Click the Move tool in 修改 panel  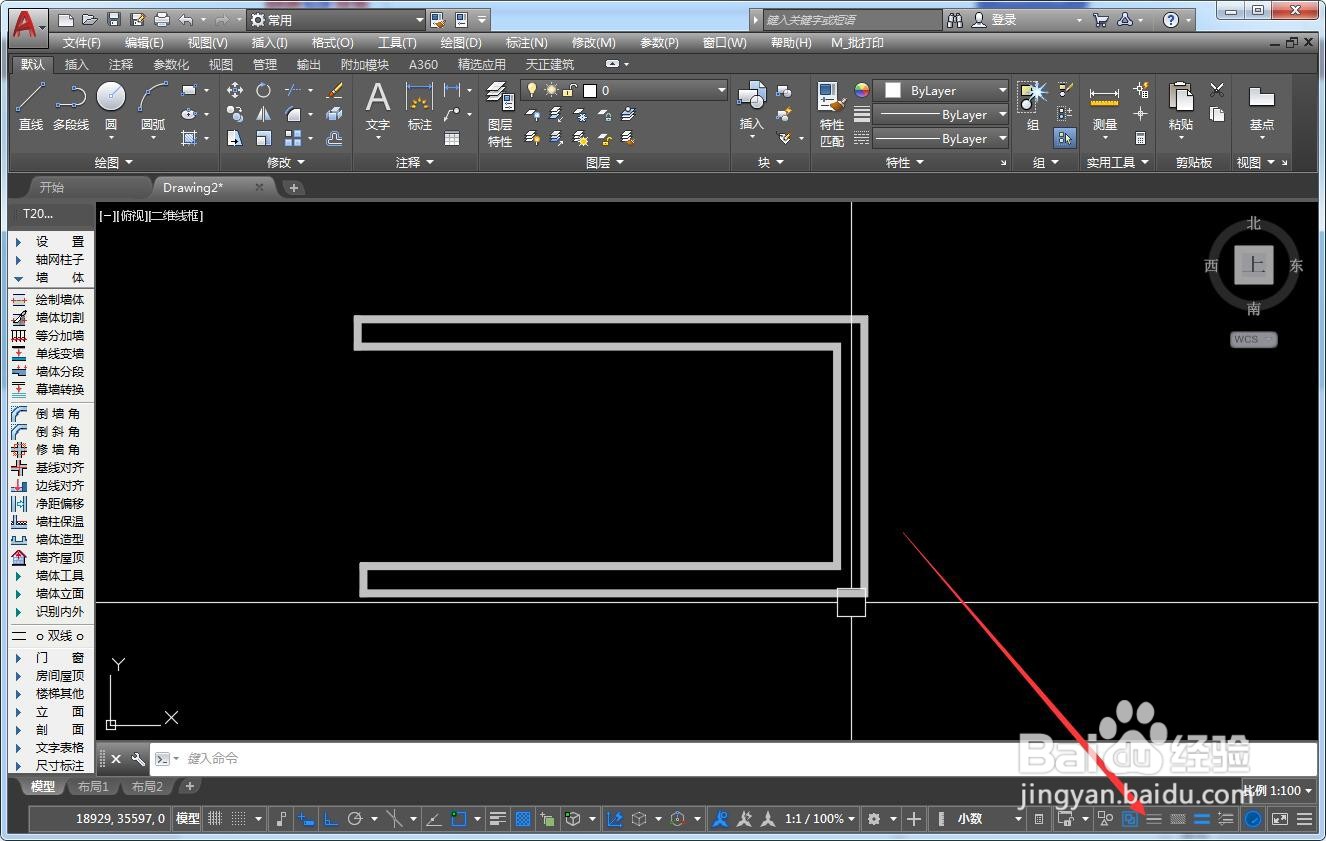click(235, 90)
